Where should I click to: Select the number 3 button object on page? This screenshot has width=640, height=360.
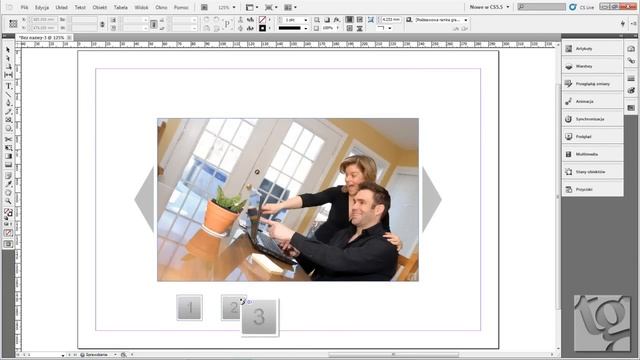pyautogui.click(x=259, y=317)
